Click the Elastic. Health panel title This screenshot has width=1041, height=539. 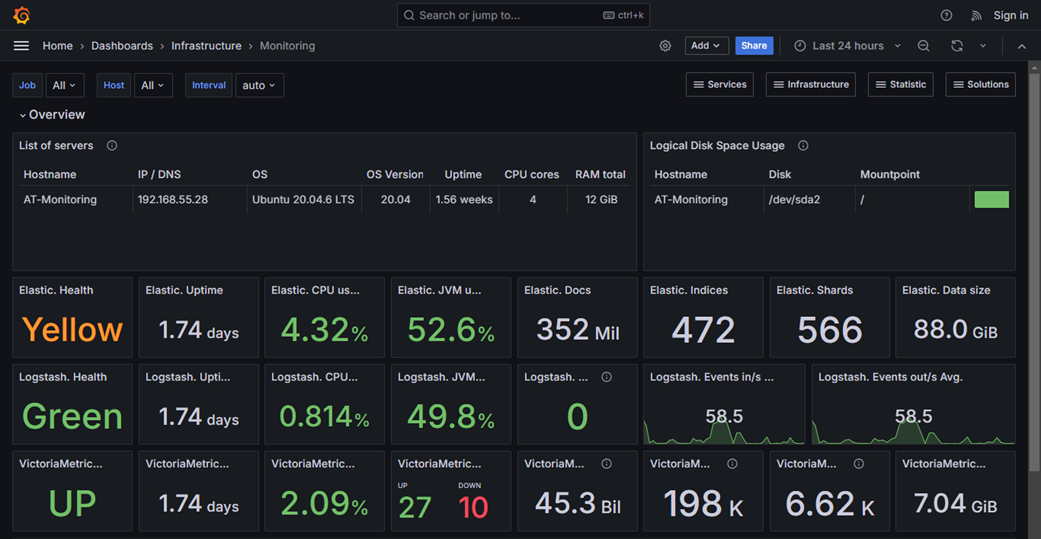[x=56, y=290]
